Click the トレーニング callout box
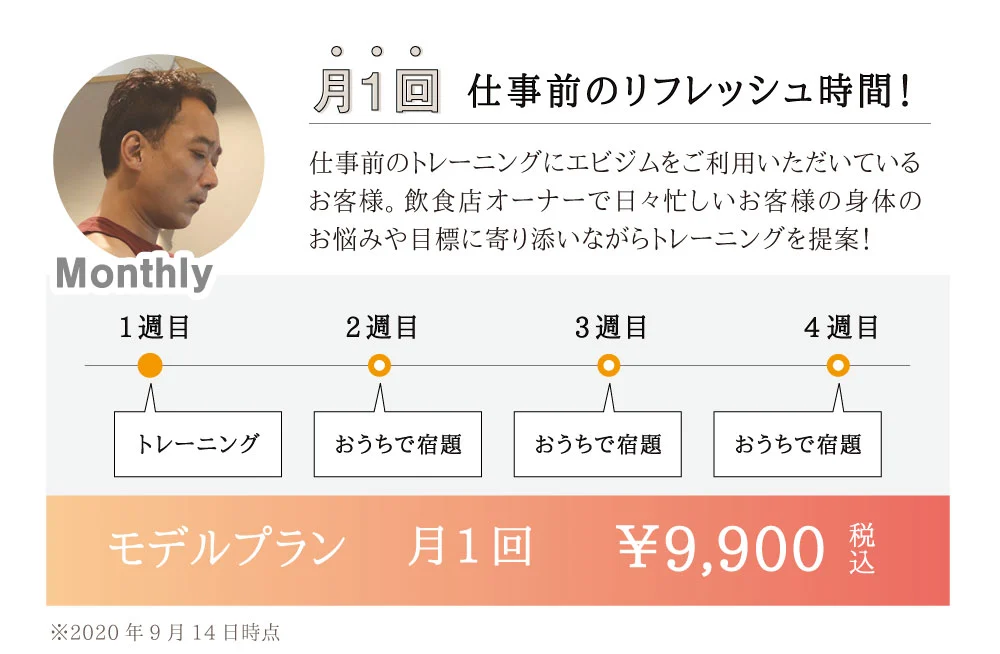1000x654 pixels. (197, 444)
